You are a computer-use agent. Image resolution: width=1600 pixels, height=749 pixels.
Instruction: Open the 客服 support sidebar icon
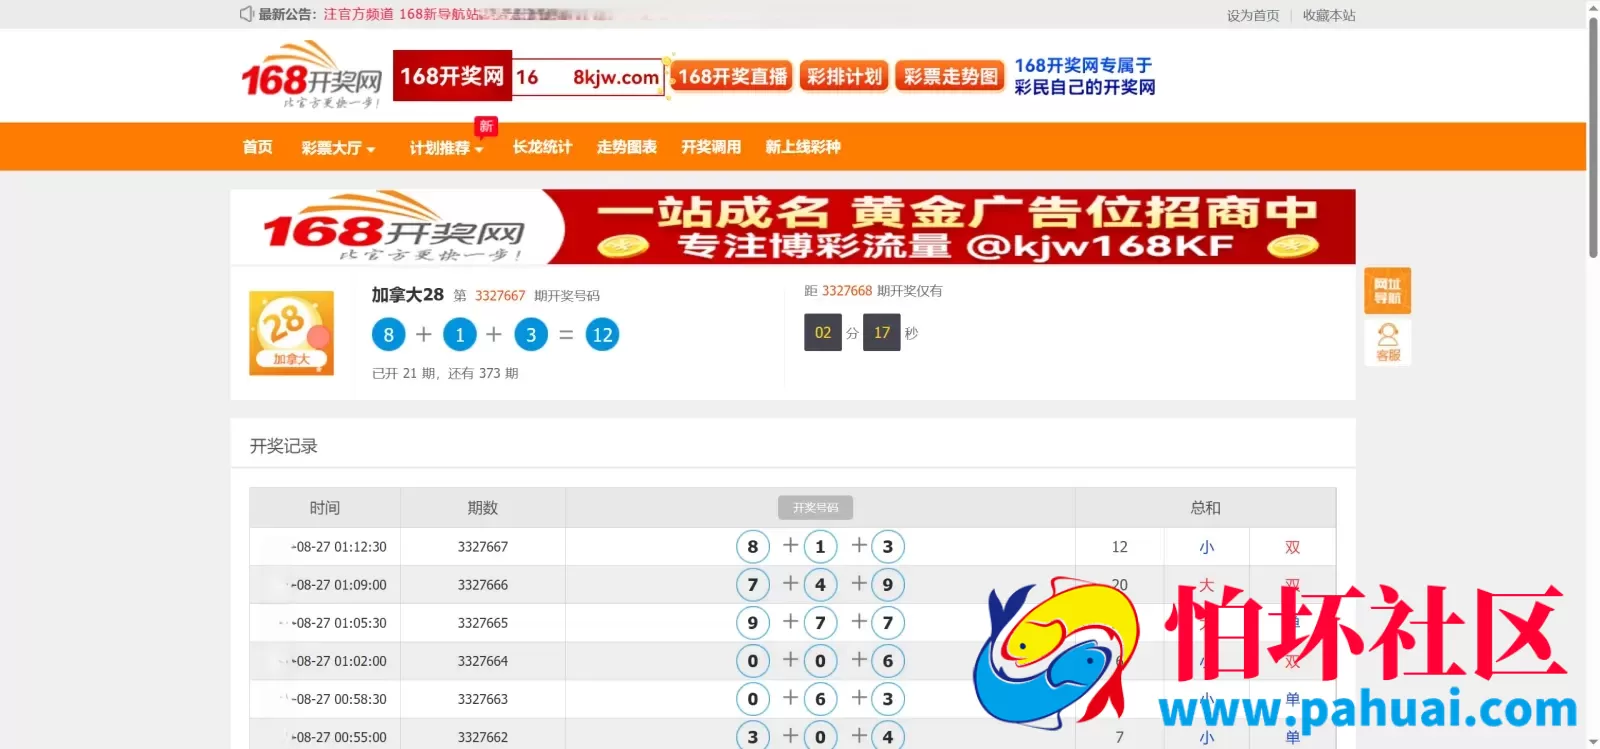click(1387, 342)
